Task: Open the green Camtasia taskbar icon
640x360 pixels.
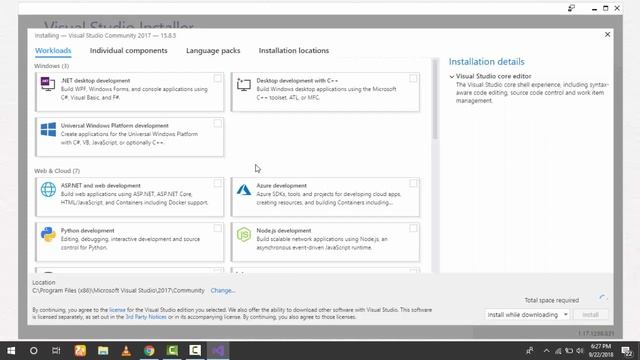Action: 172,351
